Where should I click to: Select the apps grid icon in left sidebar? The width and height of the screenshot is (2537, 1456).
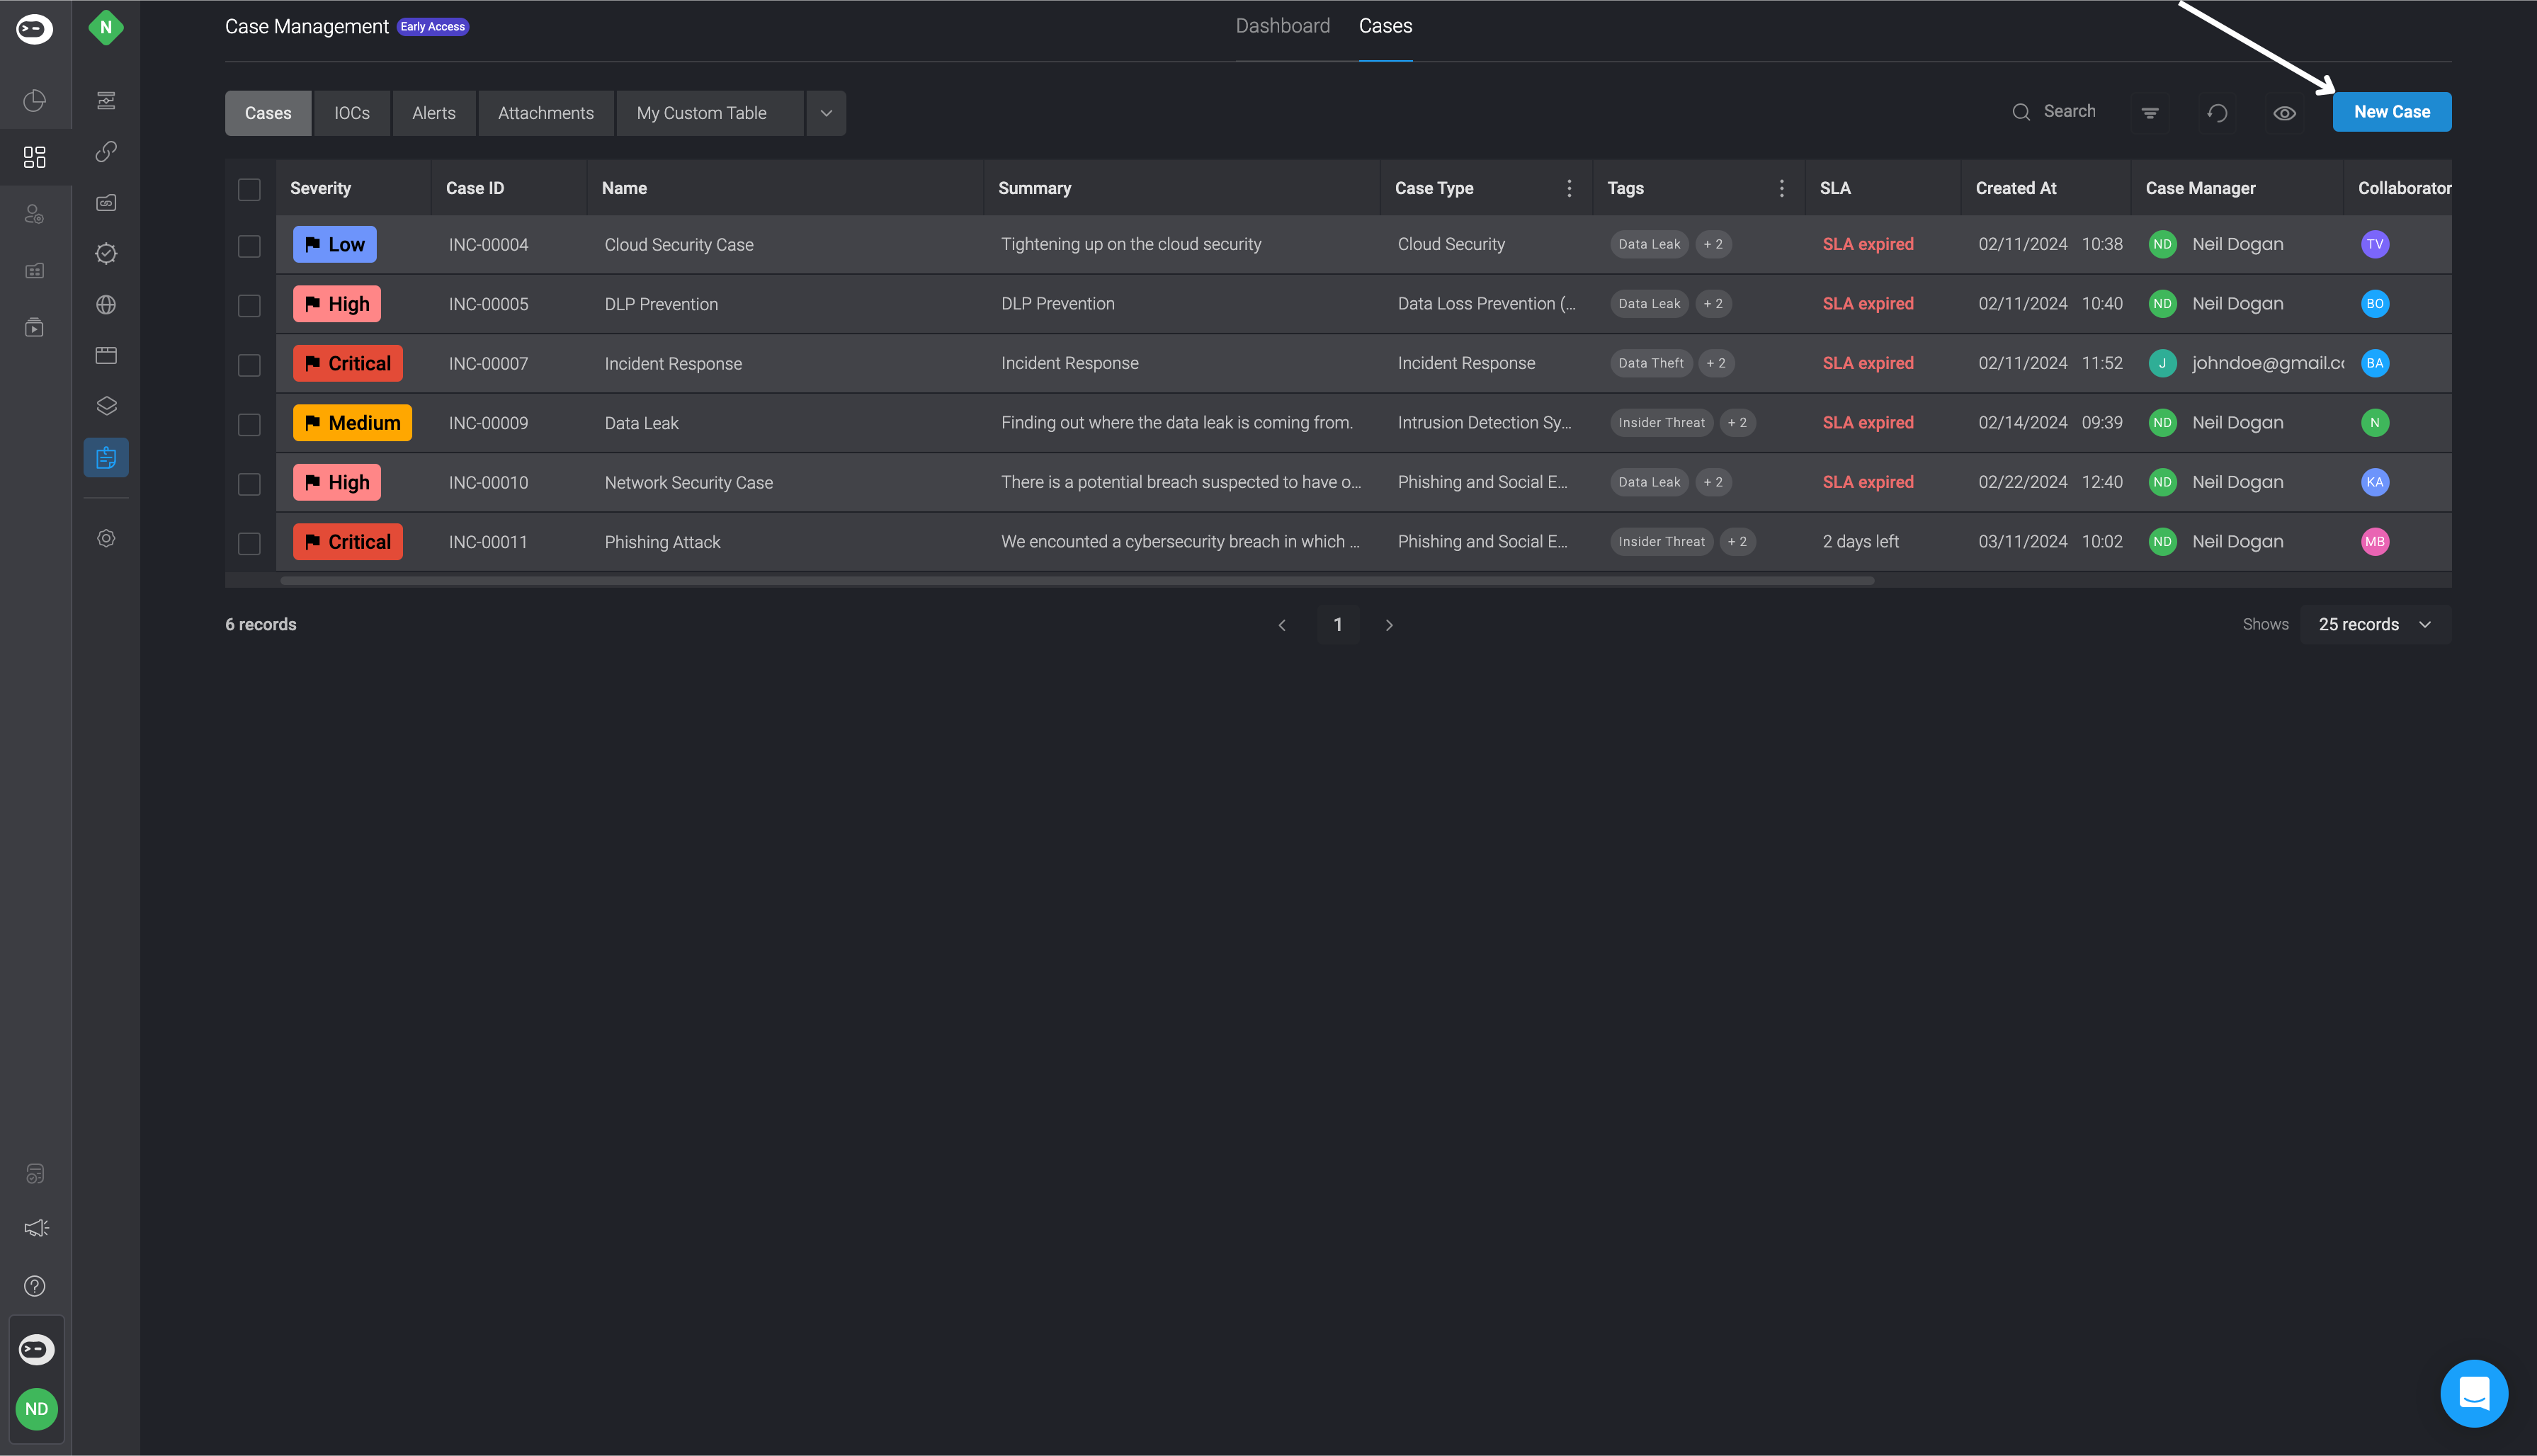point(35,157)
